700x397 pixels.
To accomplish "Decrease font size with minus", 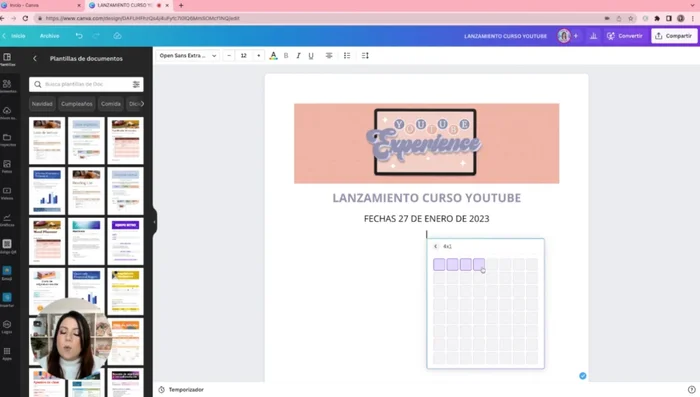I will (x=229, y=56).
